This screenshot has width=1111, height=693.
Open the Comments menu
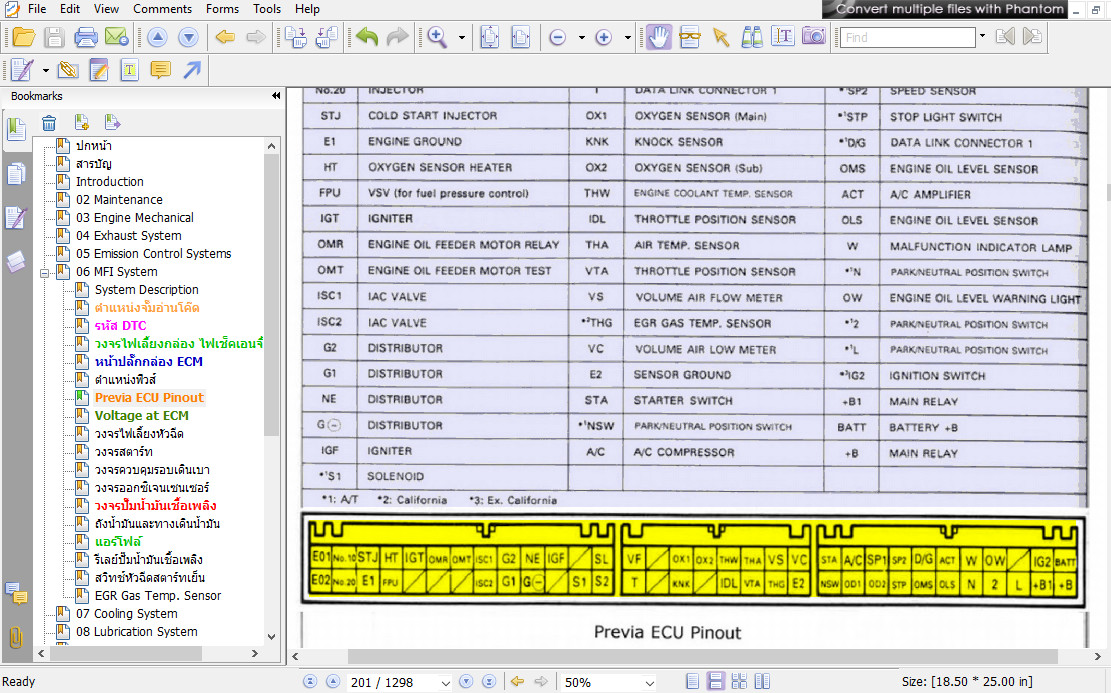[x=162, y=9]
